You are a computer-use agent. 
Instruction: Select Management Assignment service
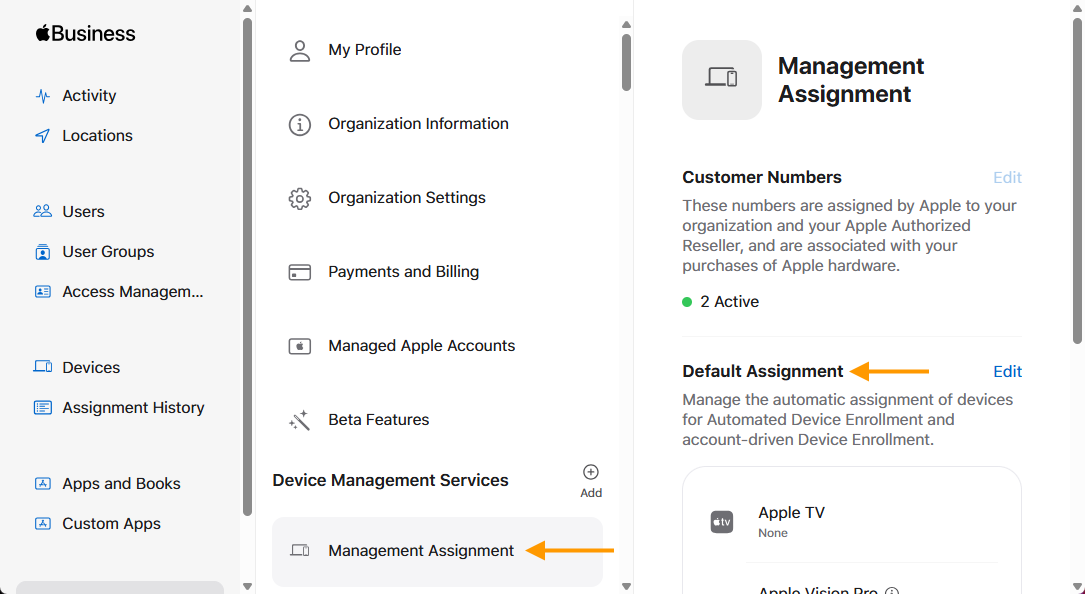click(437, 551)
